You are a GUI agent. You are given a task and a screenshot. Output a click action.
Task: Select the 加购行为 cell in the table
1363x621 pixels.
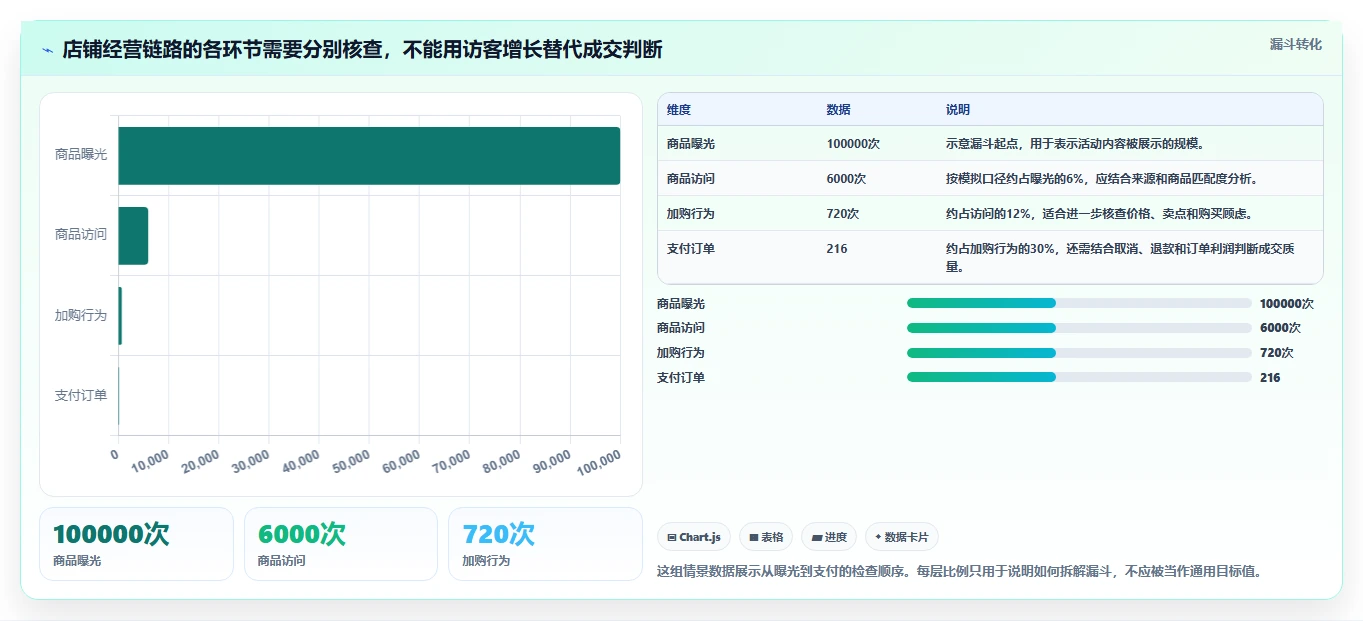coord(691,214)
